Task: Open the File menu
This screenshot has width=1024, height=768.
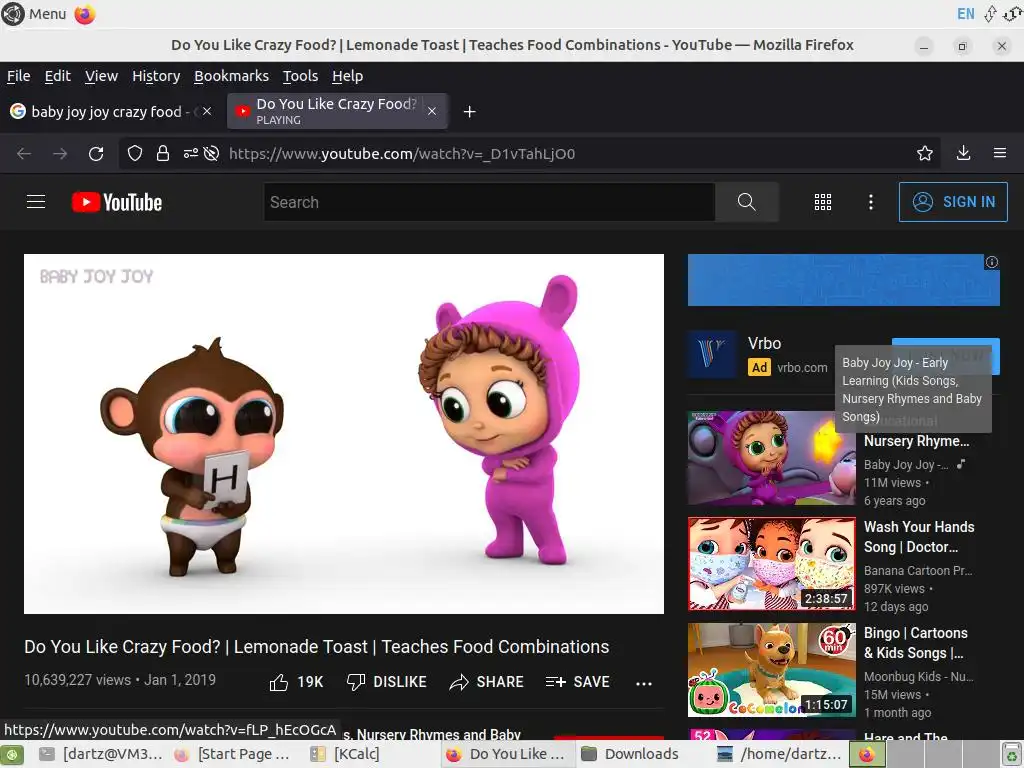Action: (x=18, y=76)
